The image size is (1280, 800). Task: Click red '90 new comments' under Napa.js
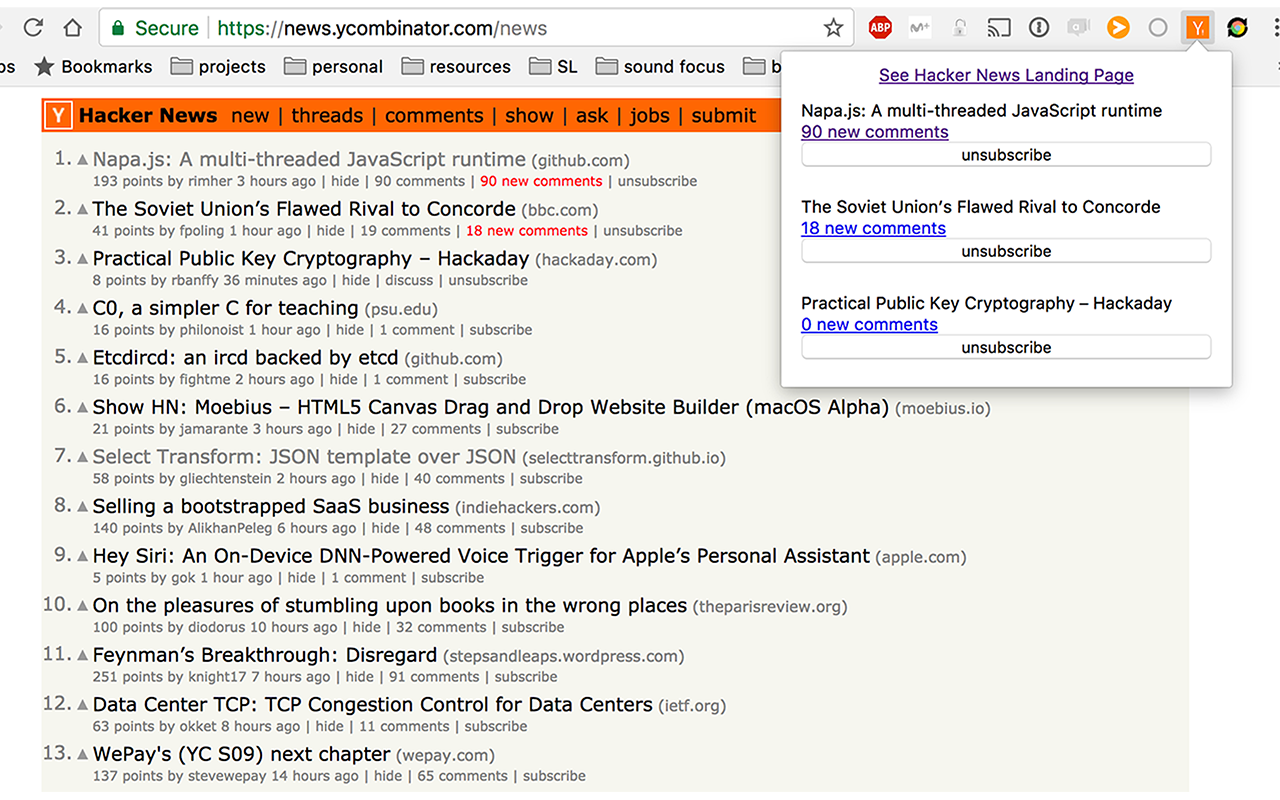click(x=541, y=181)
